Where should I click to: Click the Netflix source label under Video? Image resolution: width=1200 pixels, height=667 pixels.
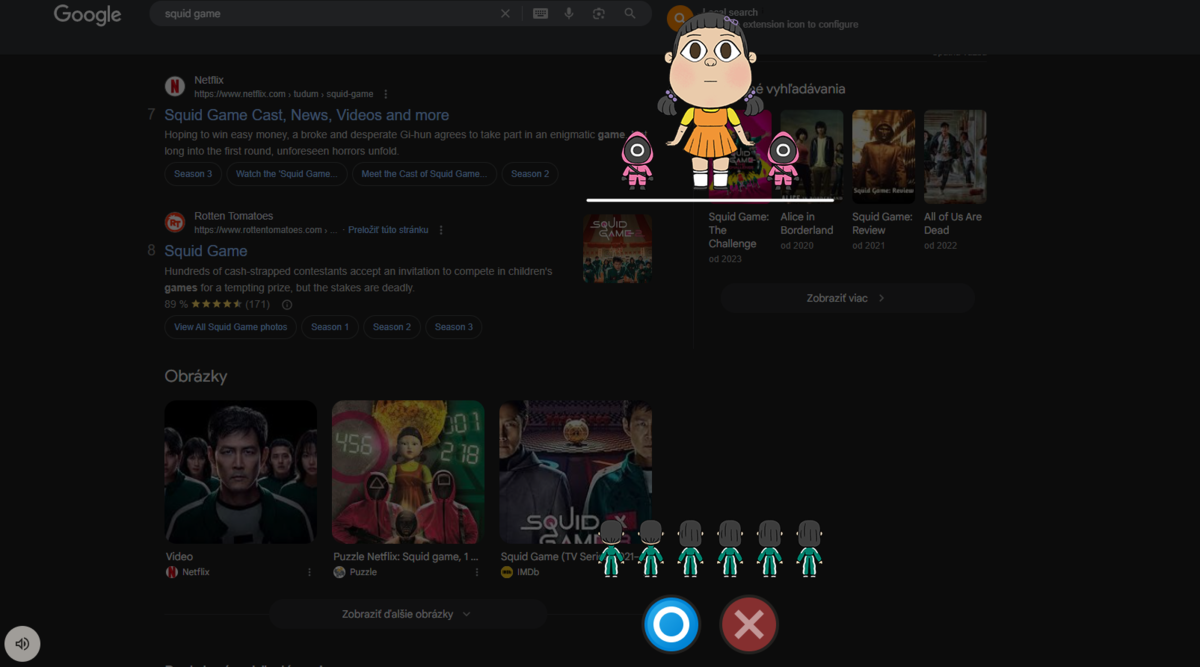point(196,572)
